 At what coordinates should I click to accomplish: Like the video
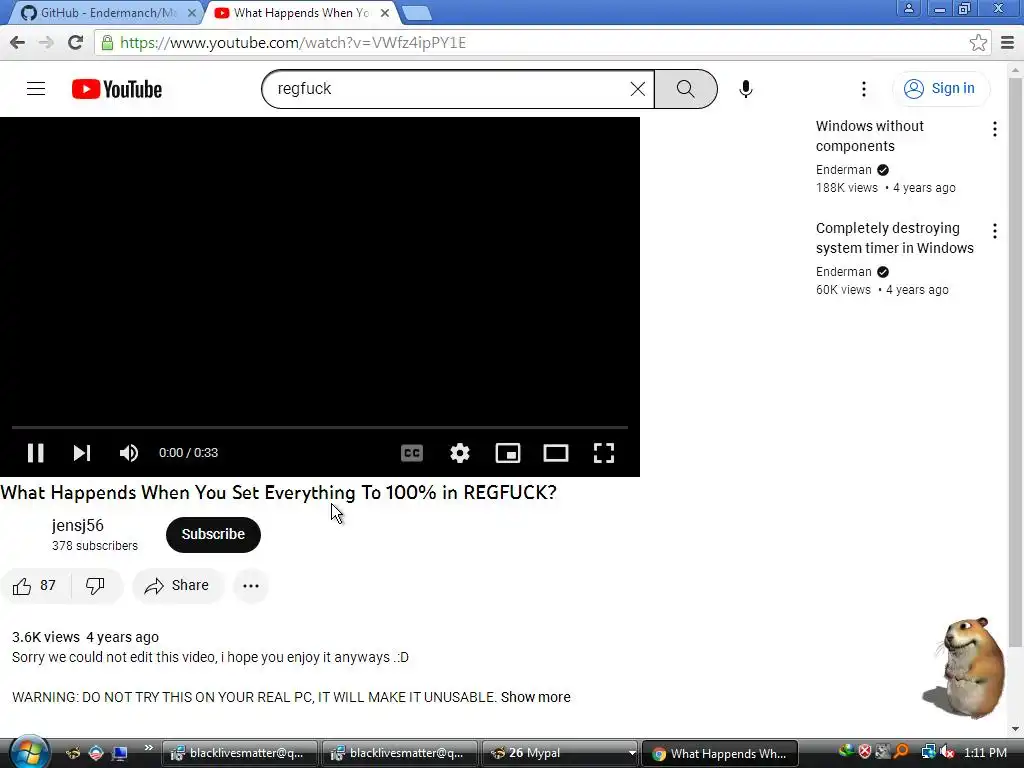35,586
